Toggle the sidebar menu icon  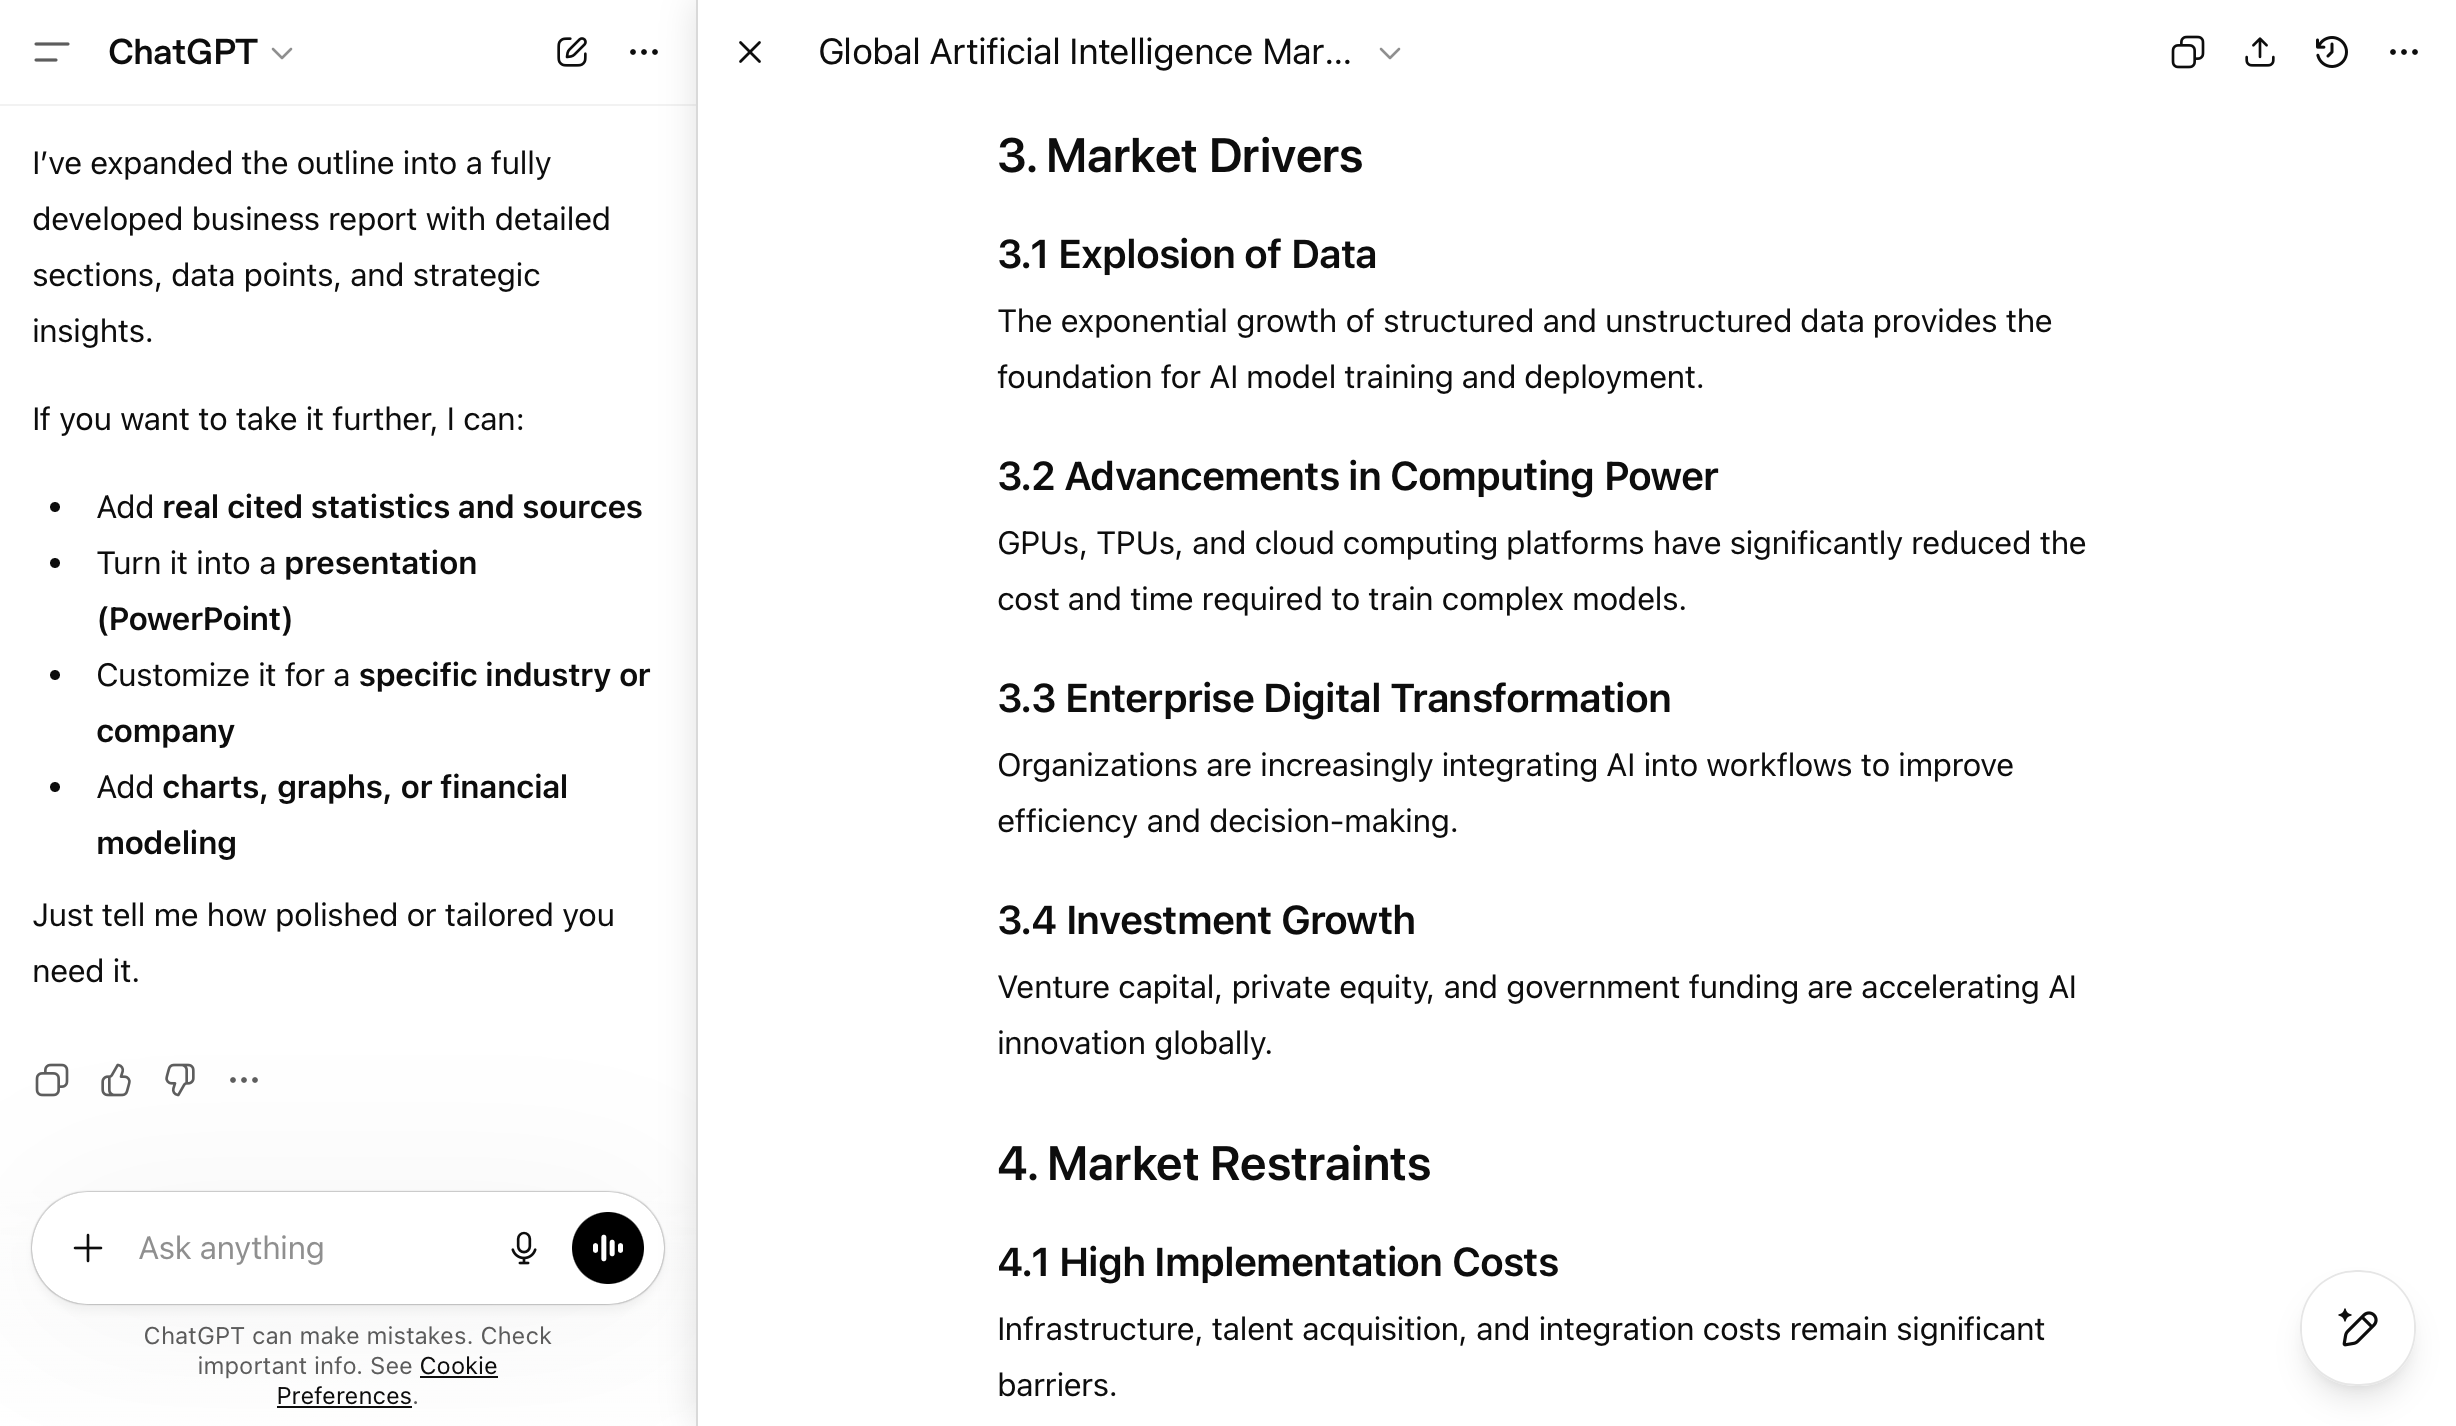point(51,52)
